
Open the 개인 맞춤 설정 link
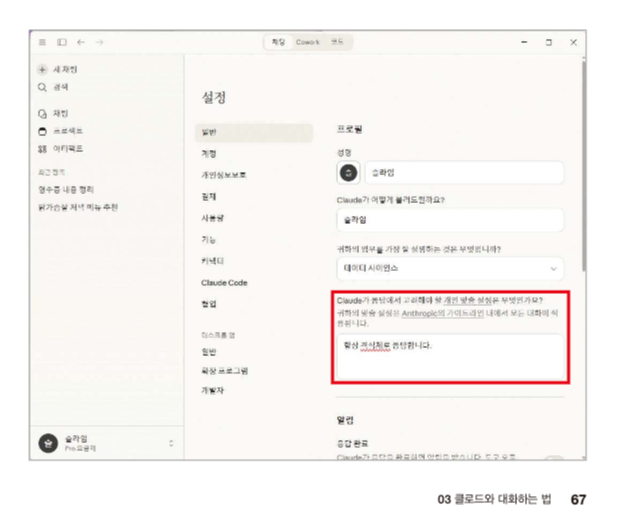coord(467,301)
